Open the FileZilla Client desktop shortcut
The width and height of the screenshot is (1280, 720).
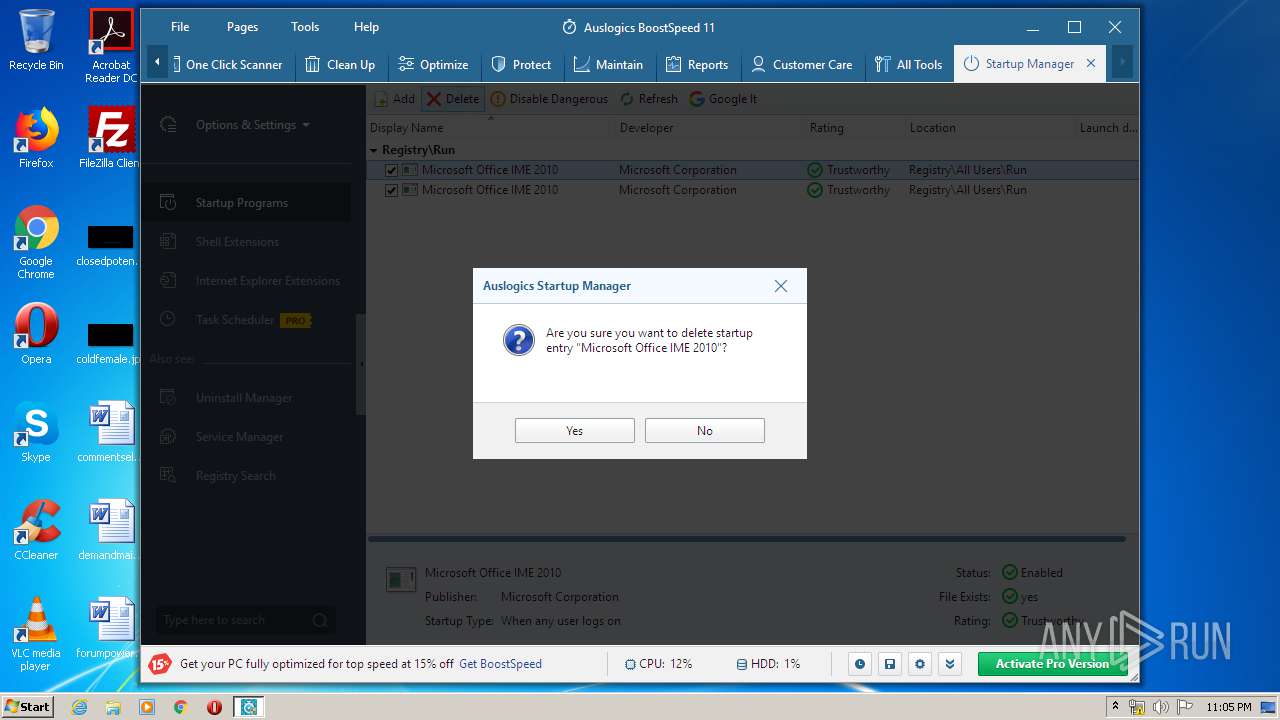click(111, 138)
